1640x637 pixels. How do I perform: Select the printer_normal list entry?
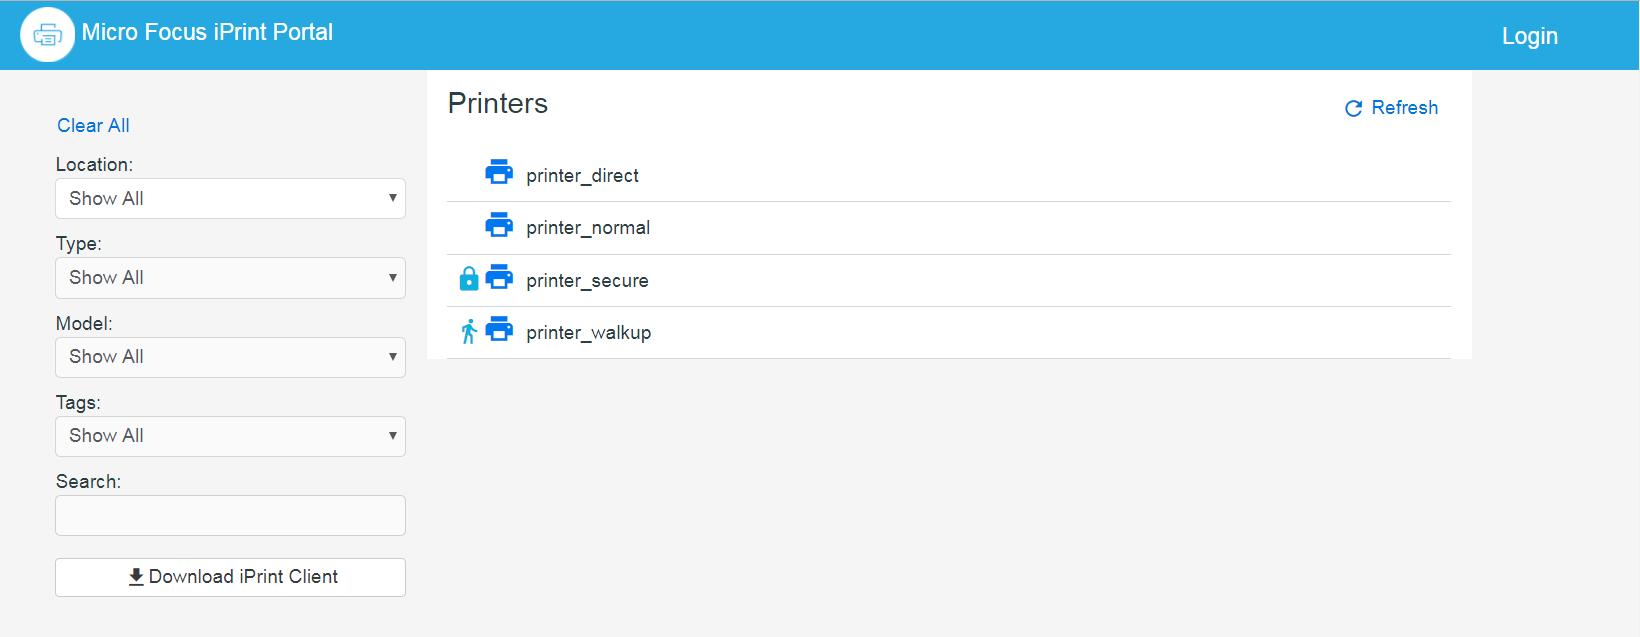pyautogui.click(x=588, y=228)
